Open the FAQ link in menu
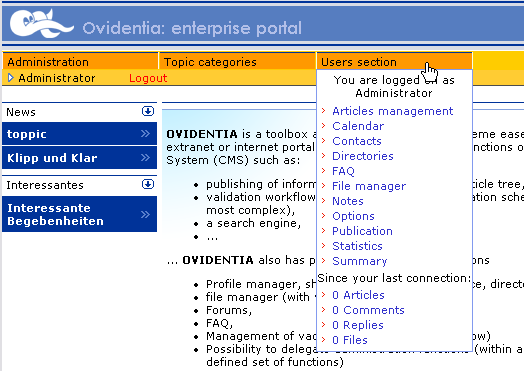 [x=343, y=171]
